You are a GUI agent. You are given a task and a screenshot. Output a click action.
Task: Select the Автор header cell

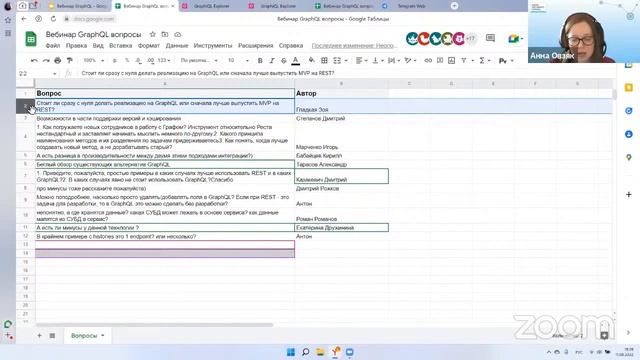342,93
